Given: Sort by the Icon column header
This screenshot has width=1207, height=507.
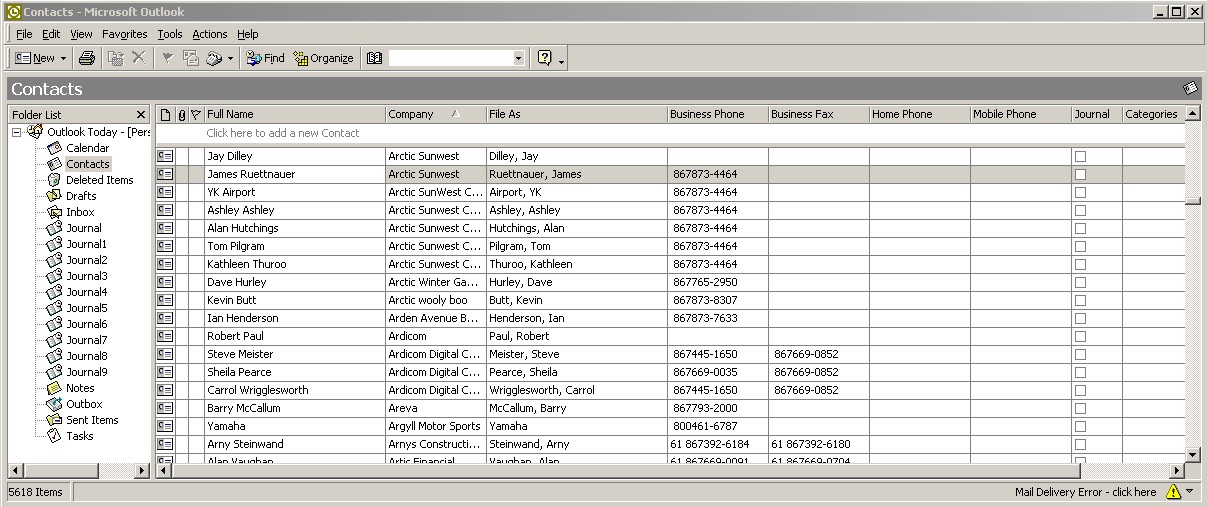Looking at the screenshot, I should [x=165, y=114].
